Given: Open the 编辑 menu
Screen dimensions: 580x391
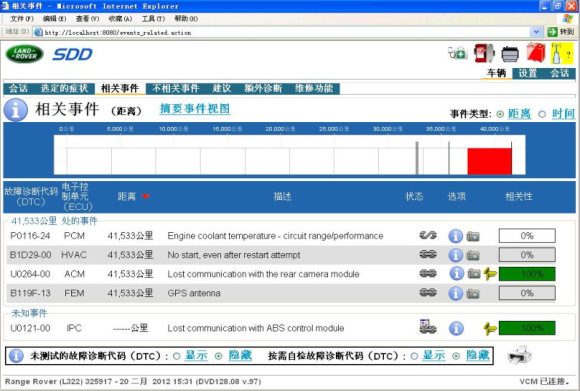Looking at the screenshot, I should pyautogui.click(x=54, y=18).
